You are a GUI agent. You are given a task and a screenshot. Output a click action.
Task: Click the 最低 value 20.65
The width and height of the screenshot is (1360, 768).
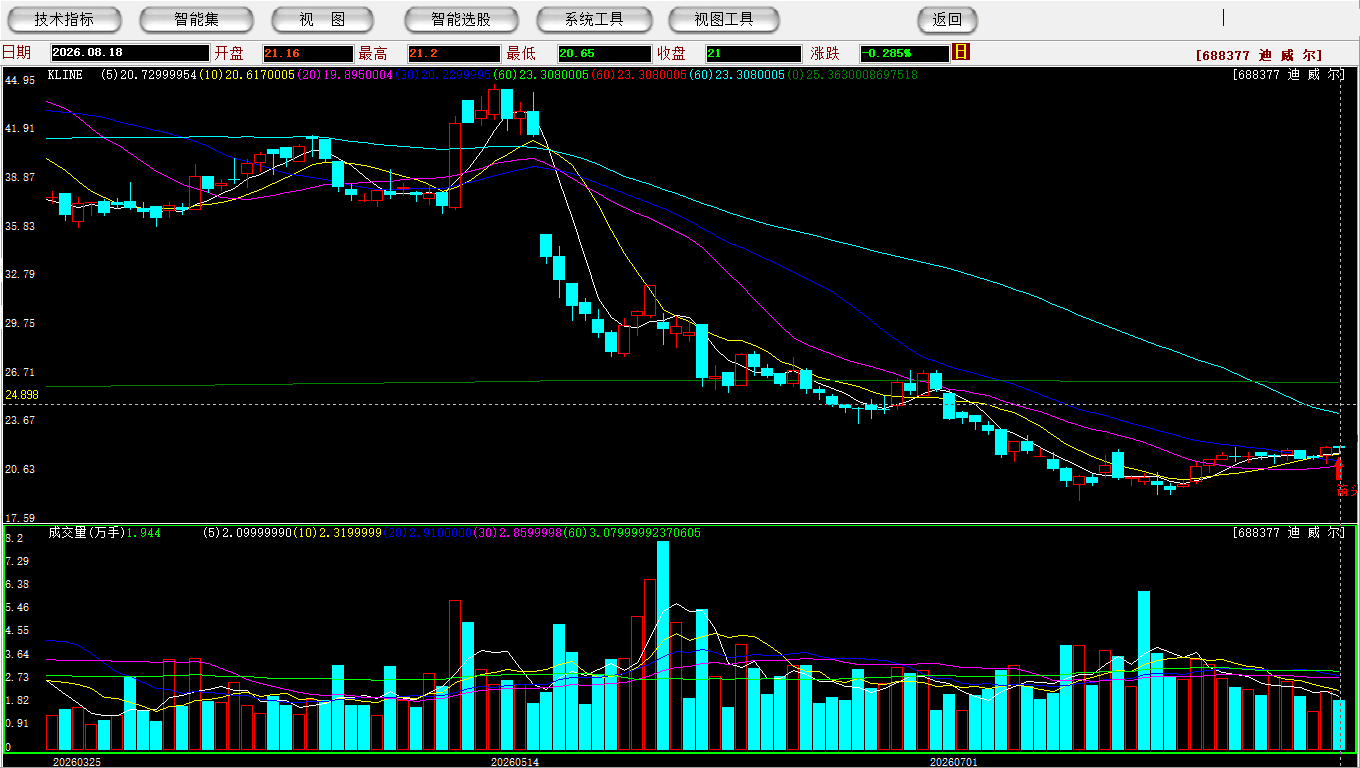(604, 53)
